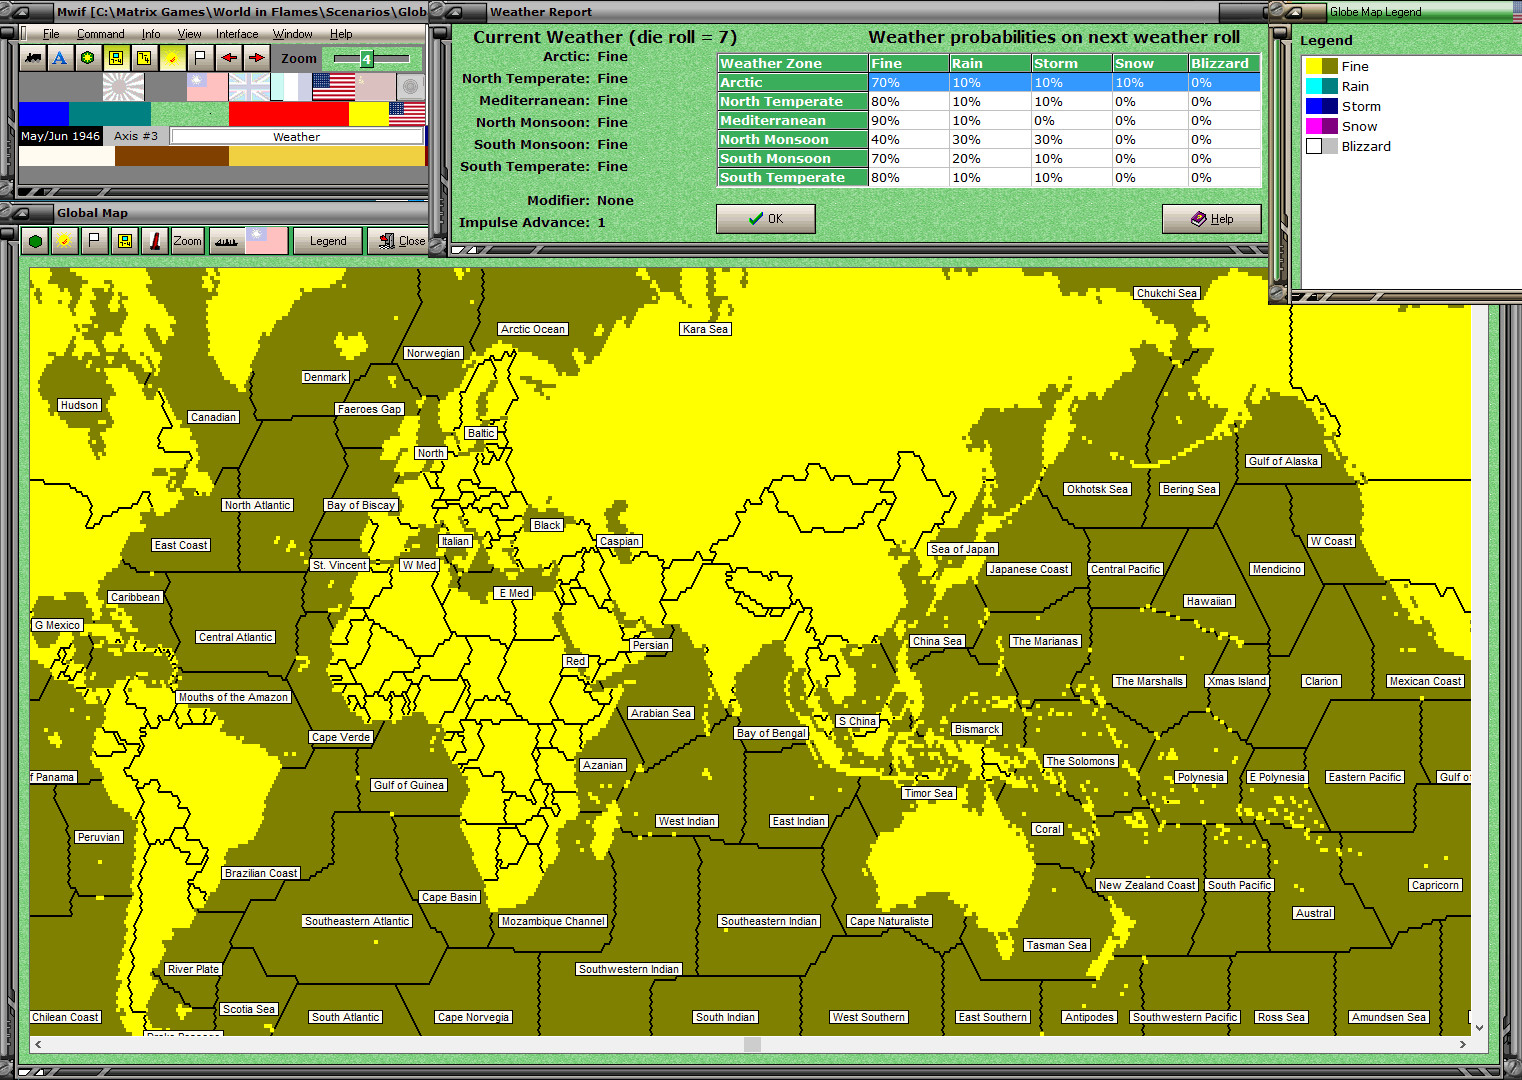Viewport: 1522px width, 1080px height.
Task: Click the North Atlantic sea area label
Action: pyautogui.click(x=258, y=505)
